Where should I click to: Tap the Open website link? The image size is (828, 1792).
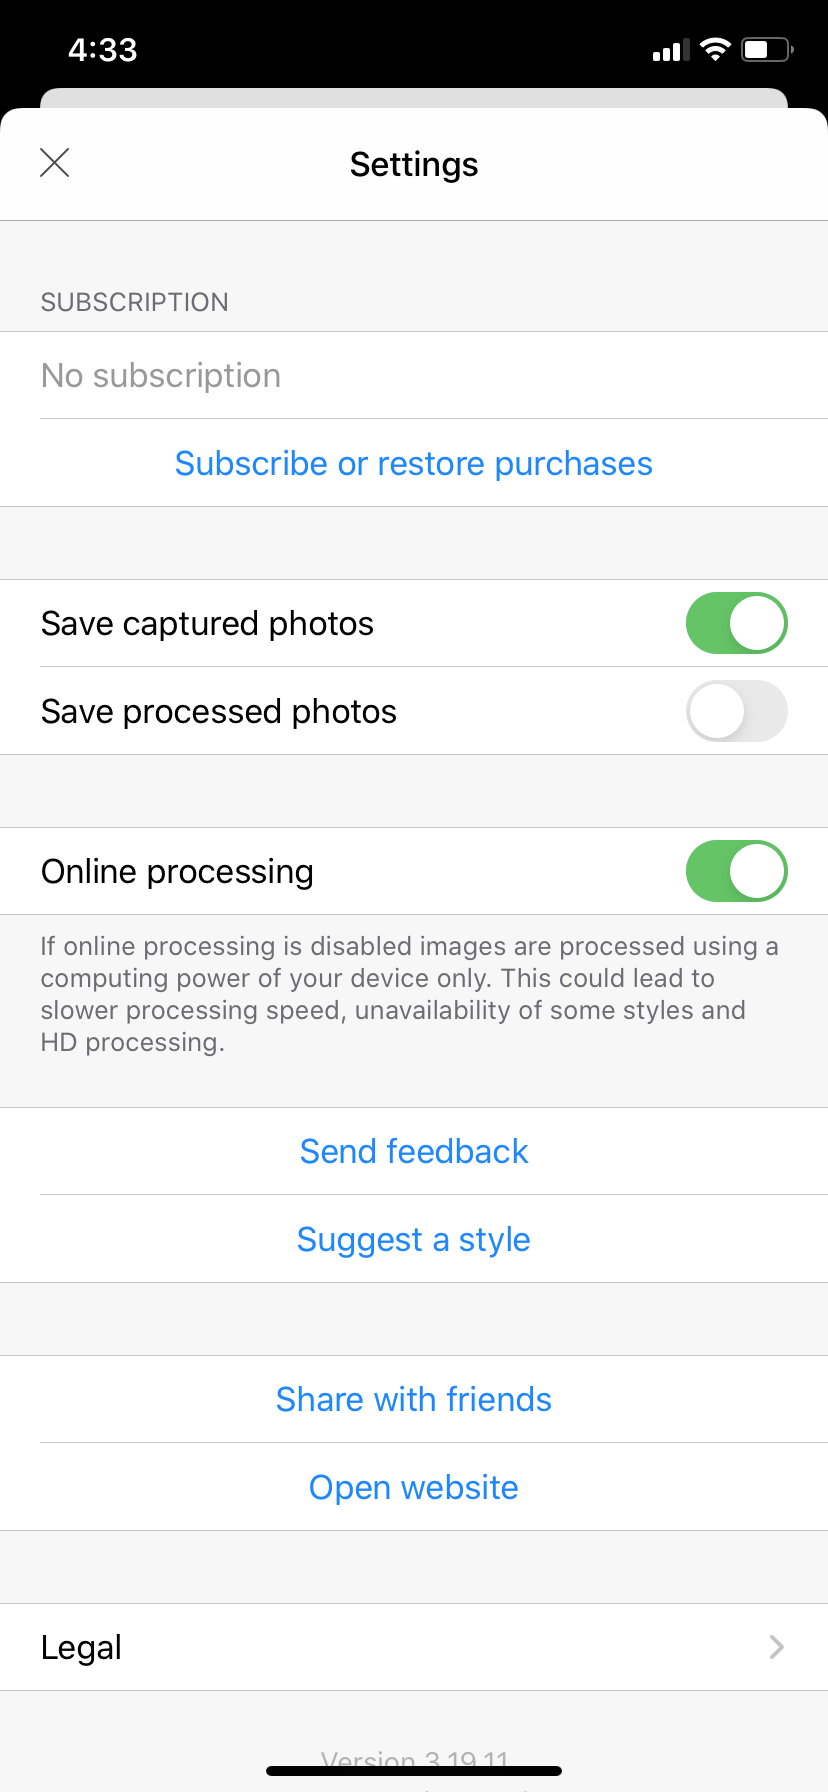pyautogui.click(x=414, y=1488)
